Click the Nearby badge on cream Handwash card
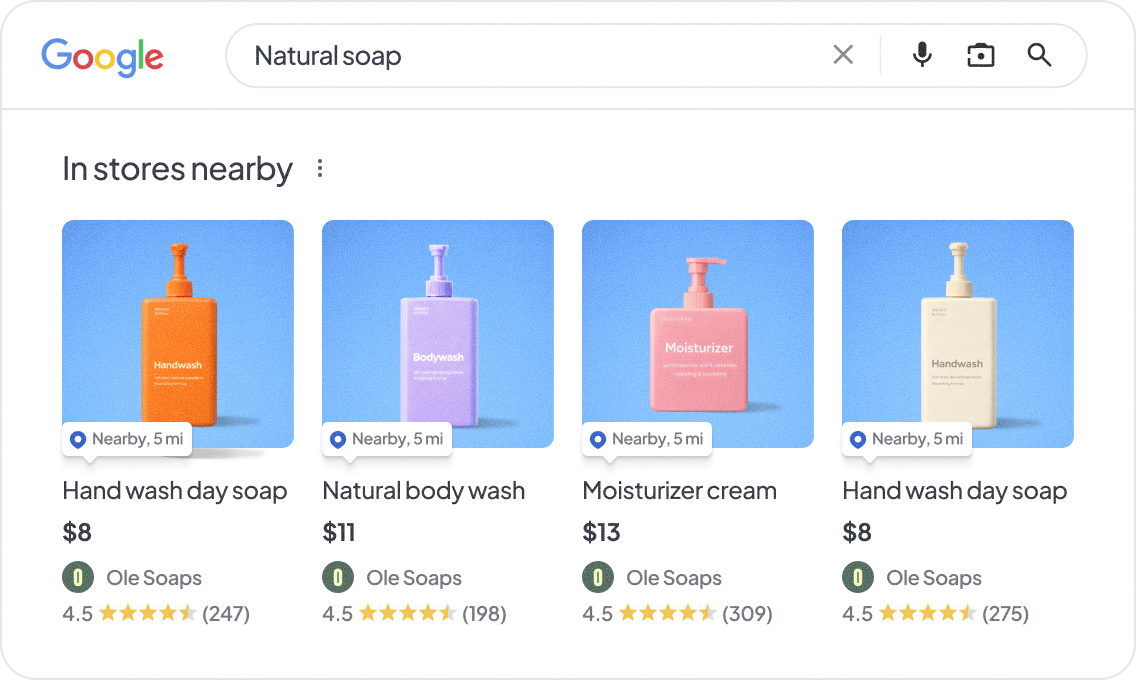 (907, 439)
